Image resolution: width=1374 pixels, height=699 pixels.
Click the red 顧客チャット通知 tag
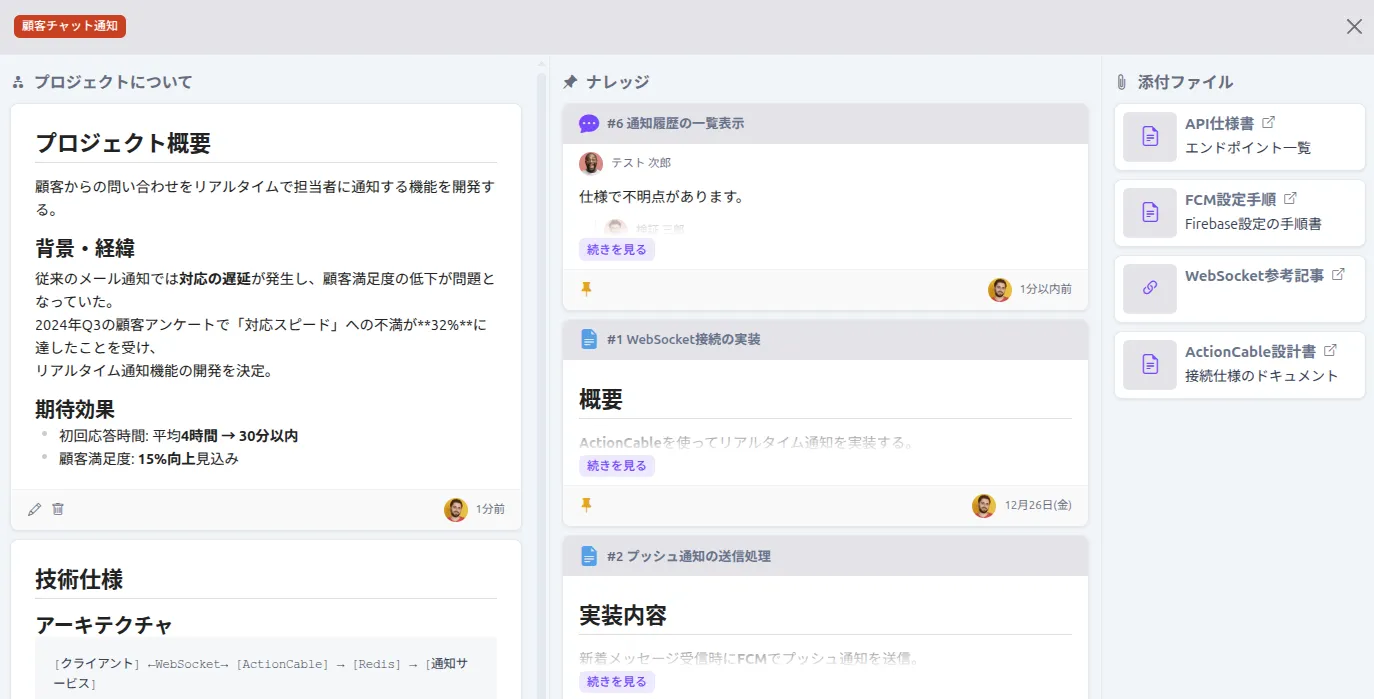[x=69, y=27]
